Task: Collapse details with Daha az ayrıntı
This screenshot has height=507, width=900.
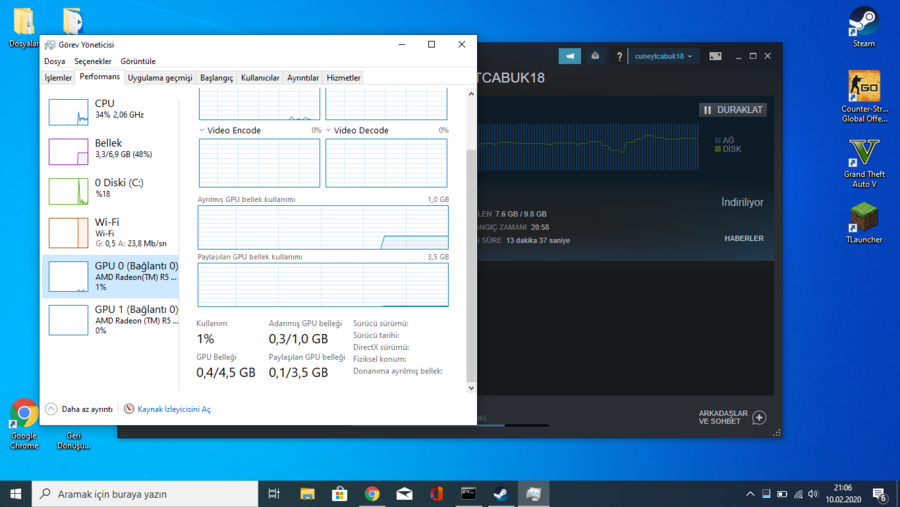Action: [79, 409]
